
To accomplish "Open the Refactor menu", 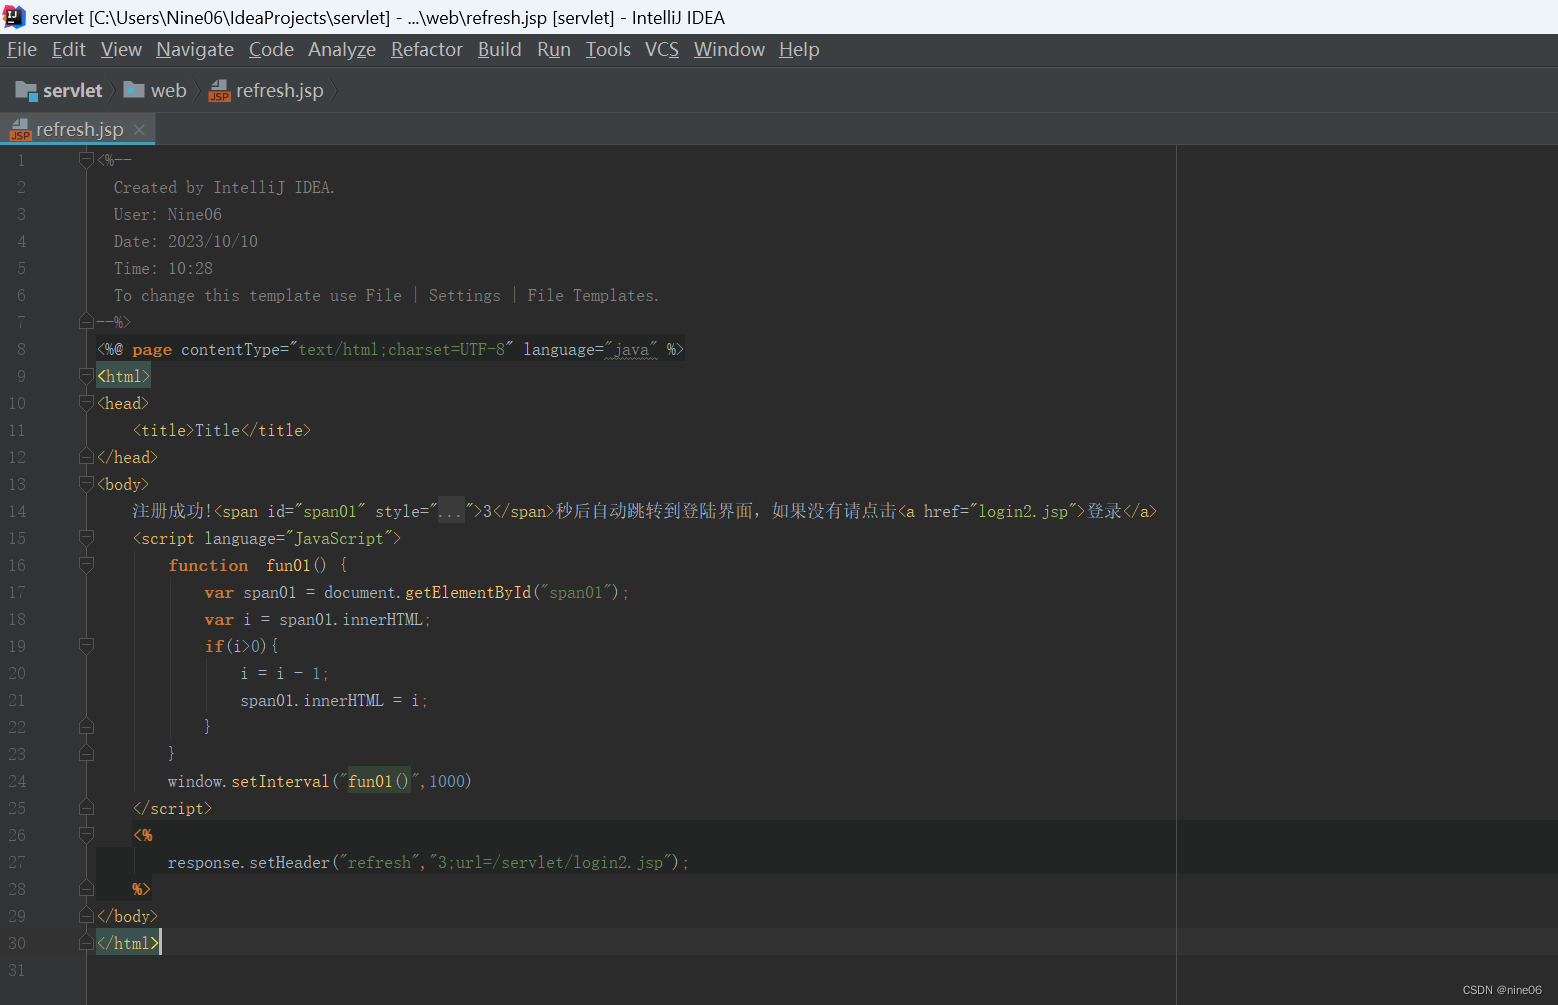I will tap(427, 49).
